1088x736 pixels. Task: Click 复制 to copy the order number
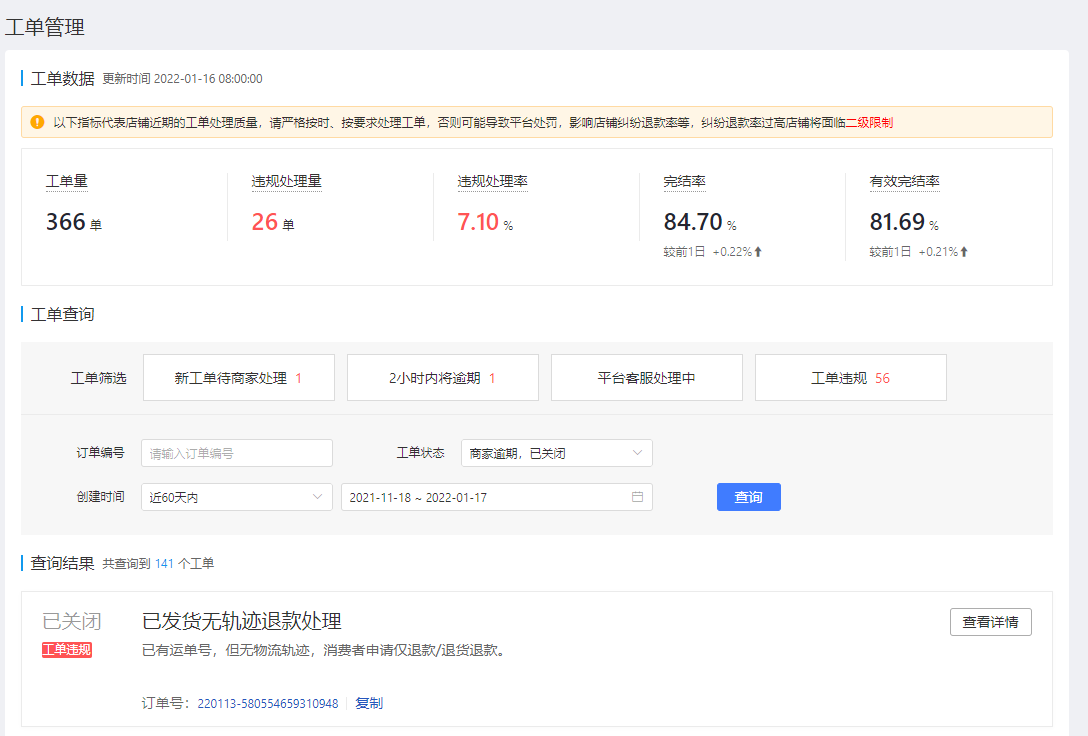click(x=368, y=702)
